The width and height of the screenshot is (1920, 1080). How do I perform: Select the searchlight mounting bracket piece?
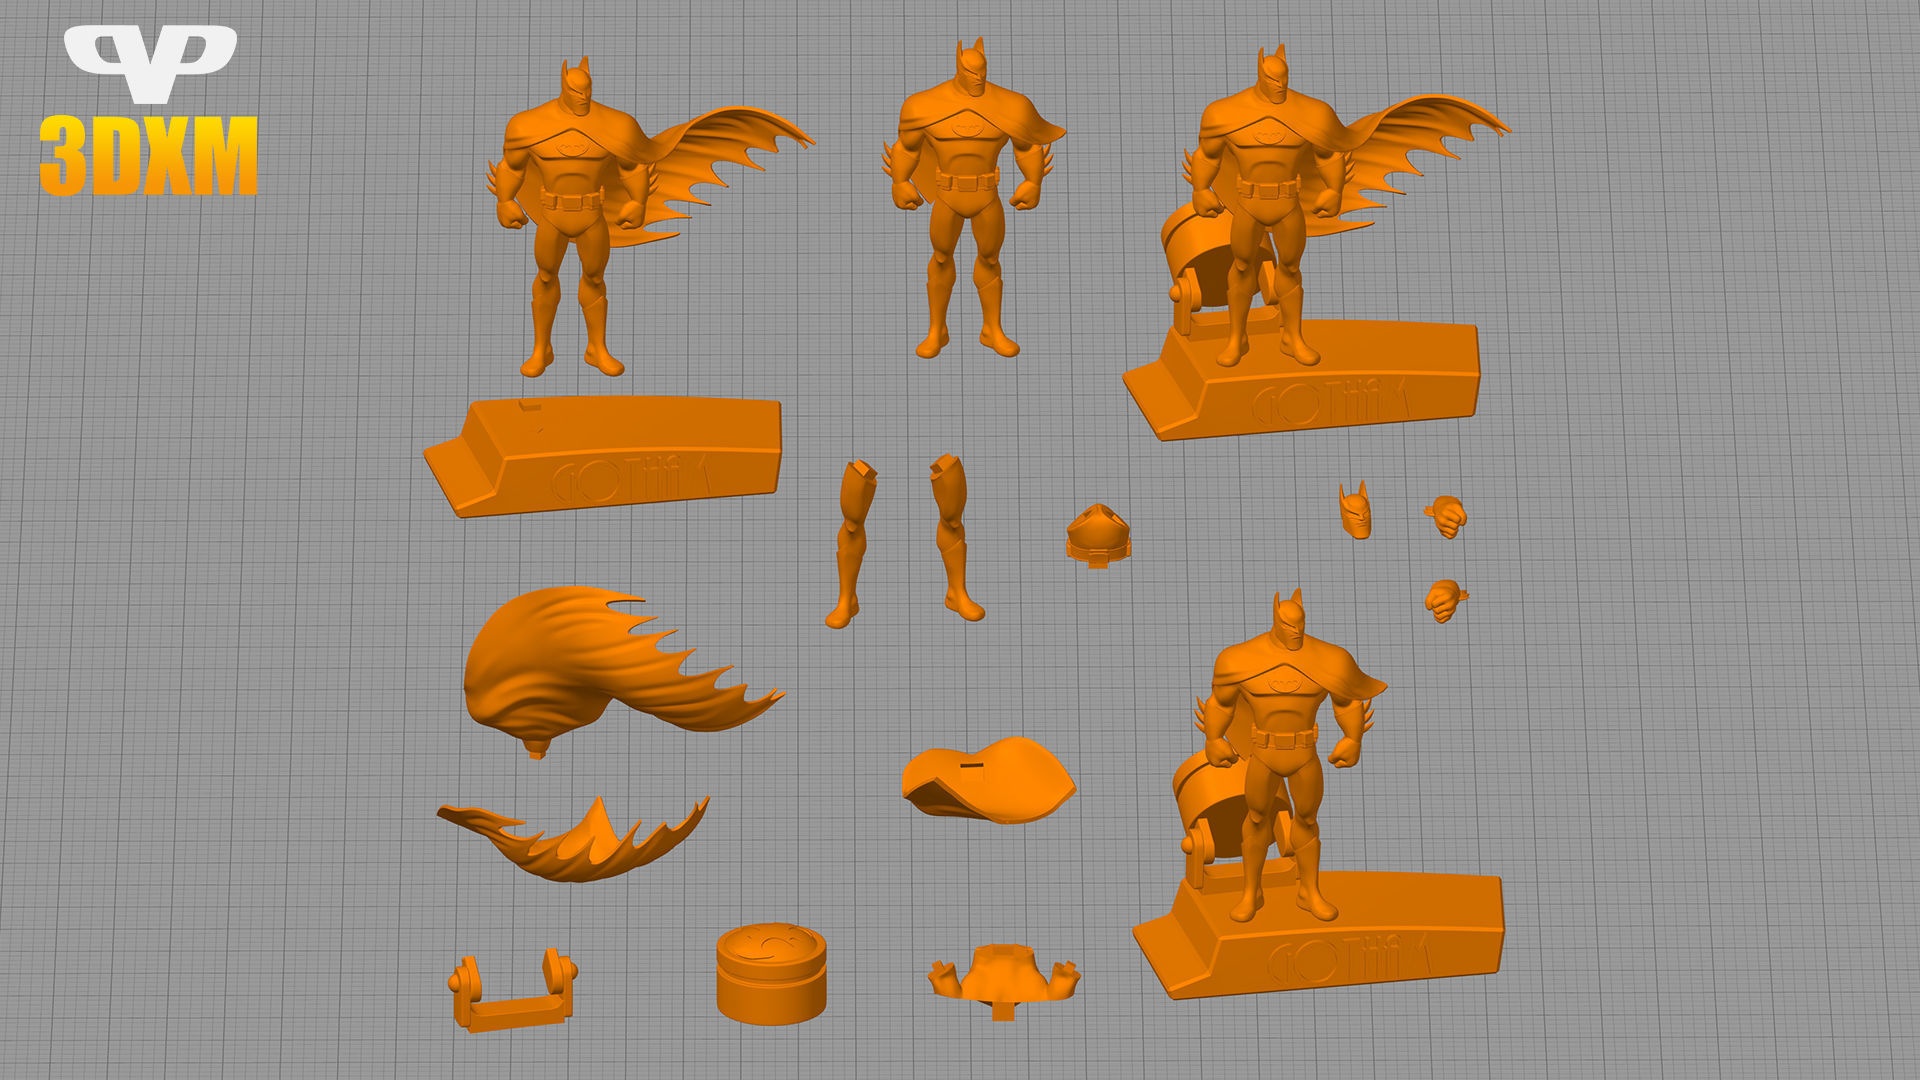513,990
